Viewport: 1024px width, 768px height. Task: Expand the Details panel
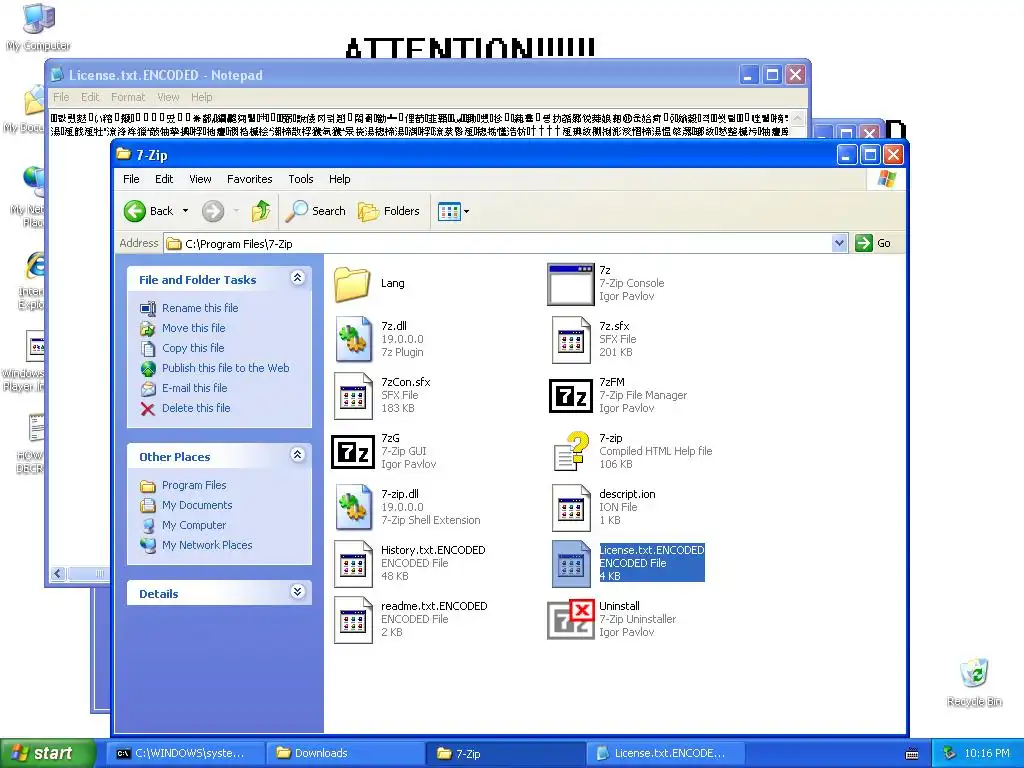coord(297,592)
